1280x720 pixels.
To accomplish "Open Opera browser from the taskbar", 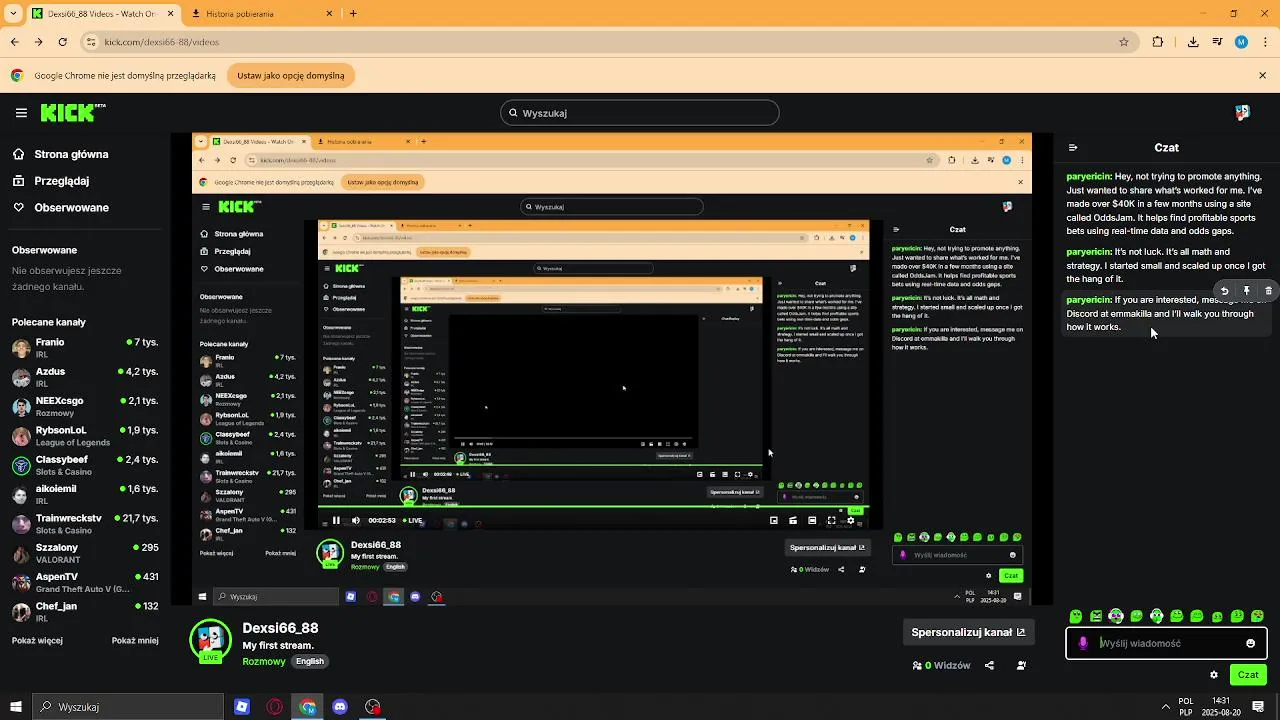I will [x=274, y=707].
